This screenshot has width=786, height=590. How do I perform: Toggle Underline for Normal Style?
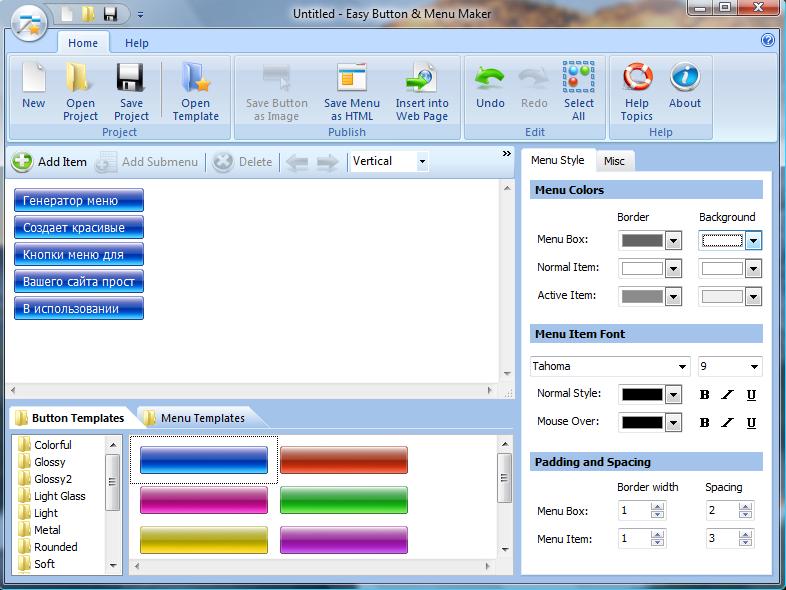[x=751, y=395]
